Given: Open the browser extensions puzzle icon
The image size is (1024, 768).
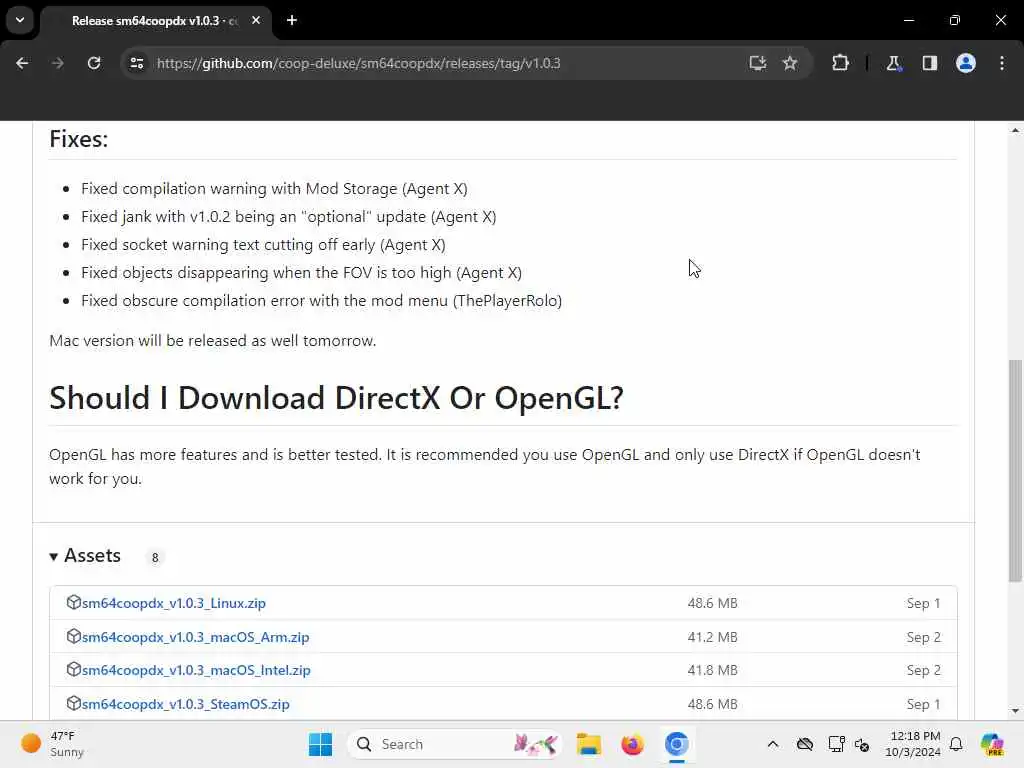Looking at the screenshot, I should pyautogui.click(x=840, y=63).
